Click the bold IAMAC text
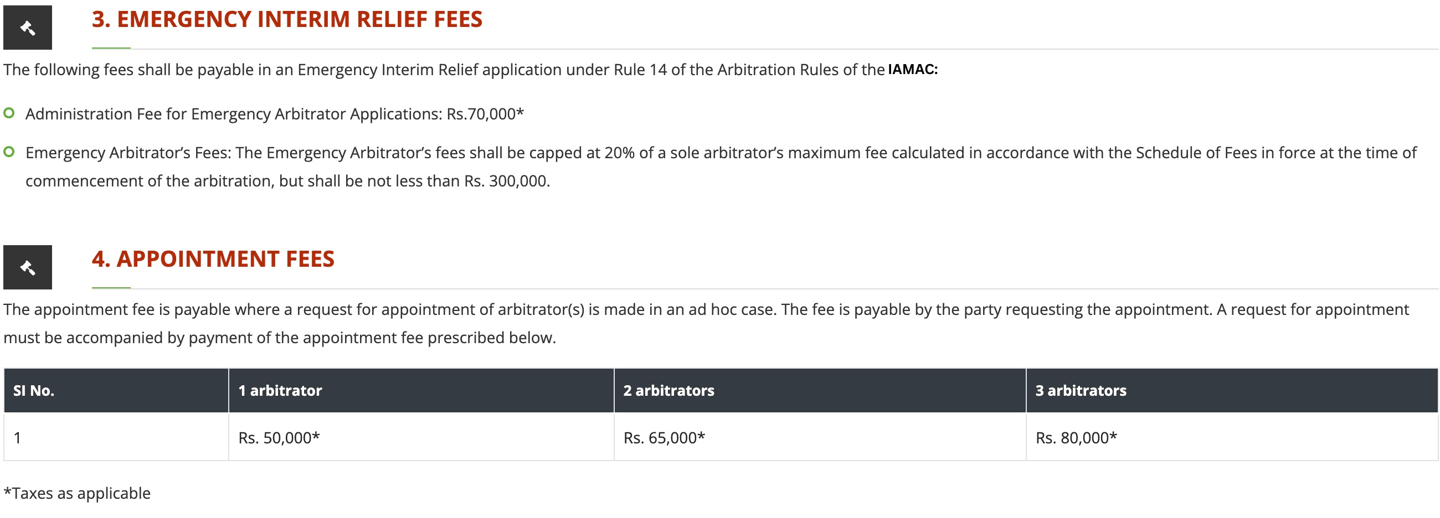The height and width of the screenshot is (518, 1440). [913, 70]
